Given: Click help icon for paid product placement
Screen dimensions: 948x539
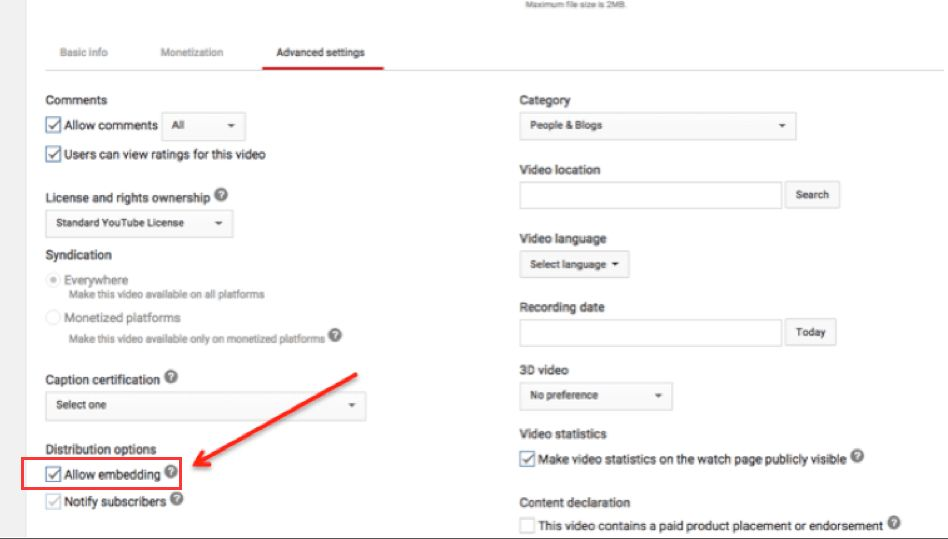Looking at the screenshot, I should 893,524.
